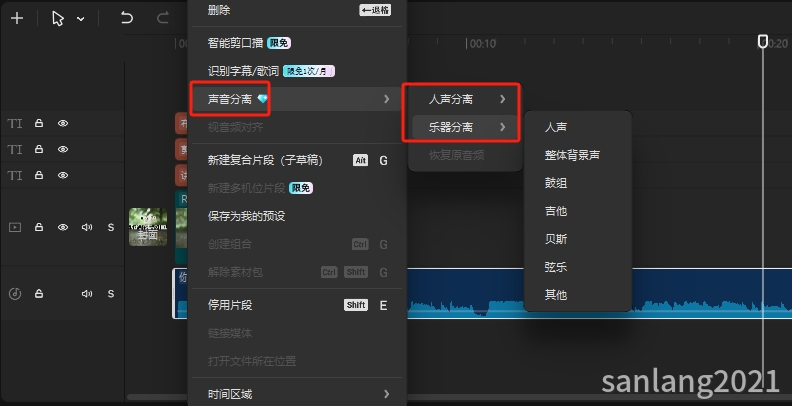Select the pointer selection tool
Image resolution: width=792 pixels, height=406 pixels.
(x=58, y=19)
